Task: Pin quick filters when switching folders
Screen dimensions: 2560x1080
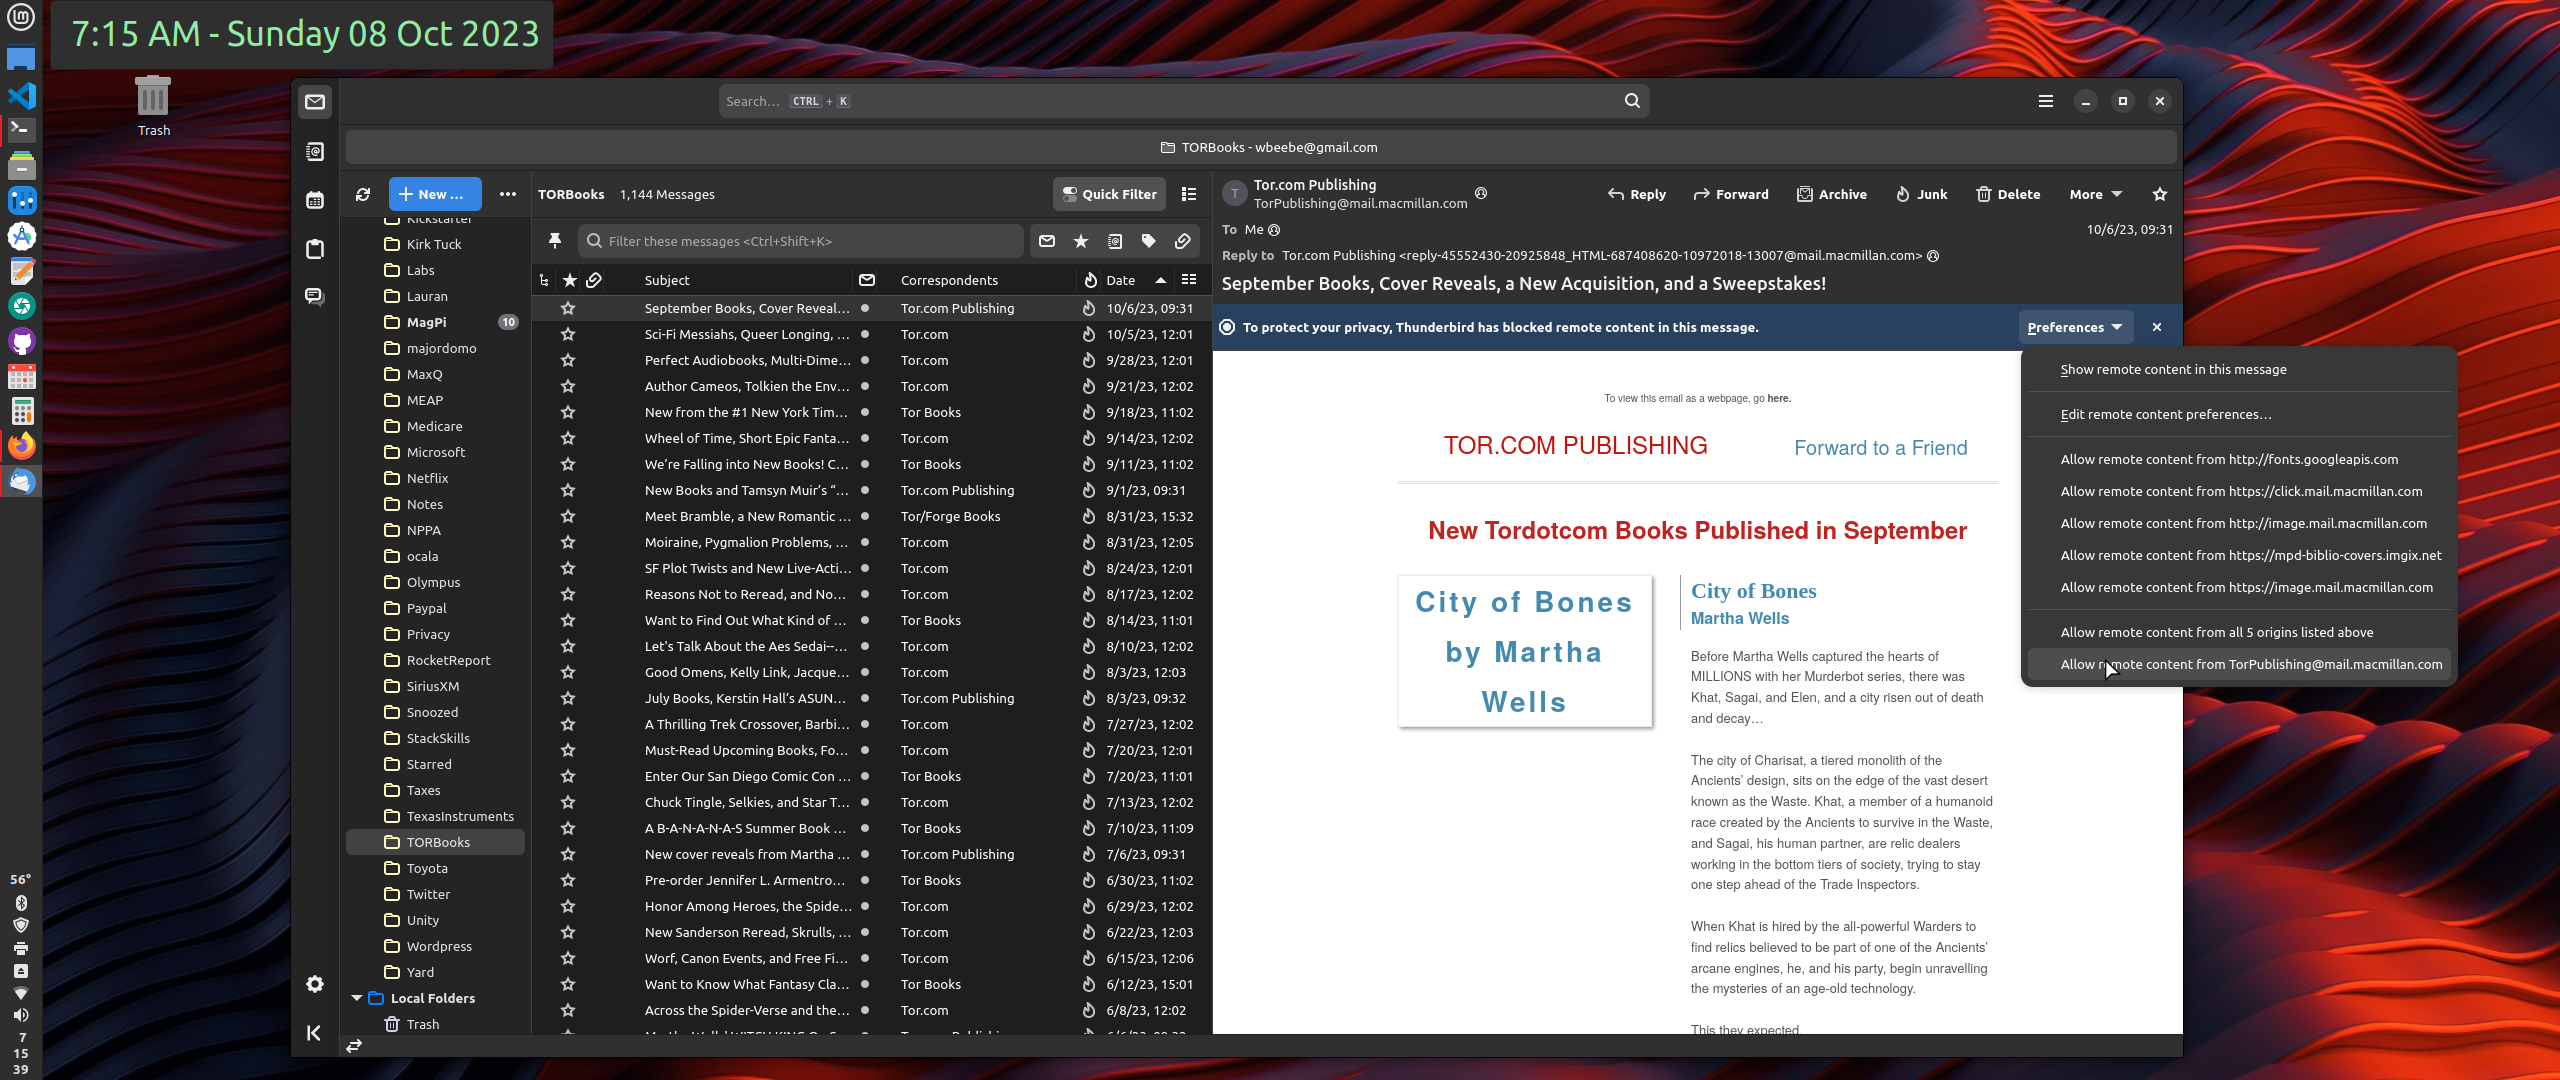Action: (555, 241)
